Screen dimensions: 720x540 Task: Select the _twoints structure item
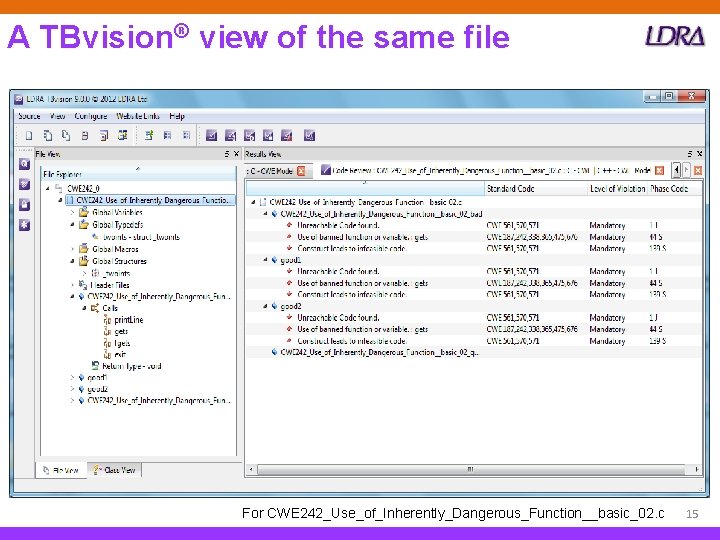click(116, 273)
